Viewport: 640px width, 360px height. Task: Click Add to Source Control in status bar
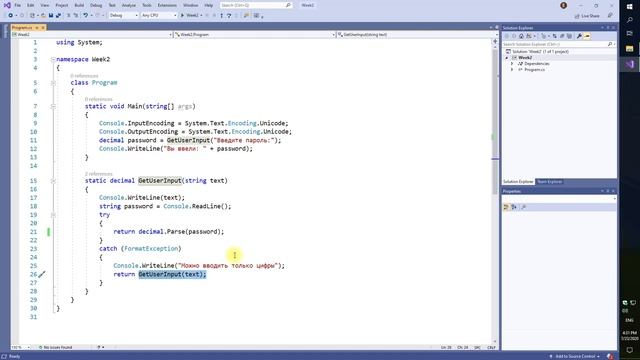(575, 356)
